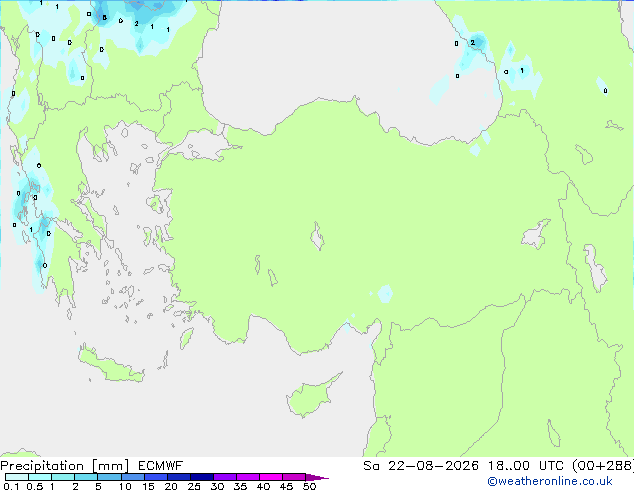Click the above-50 mm legend arrow tip
Image resolution: width=634 pixels, height=490 pixels.
pyautogui.click(x=317, y=478)
